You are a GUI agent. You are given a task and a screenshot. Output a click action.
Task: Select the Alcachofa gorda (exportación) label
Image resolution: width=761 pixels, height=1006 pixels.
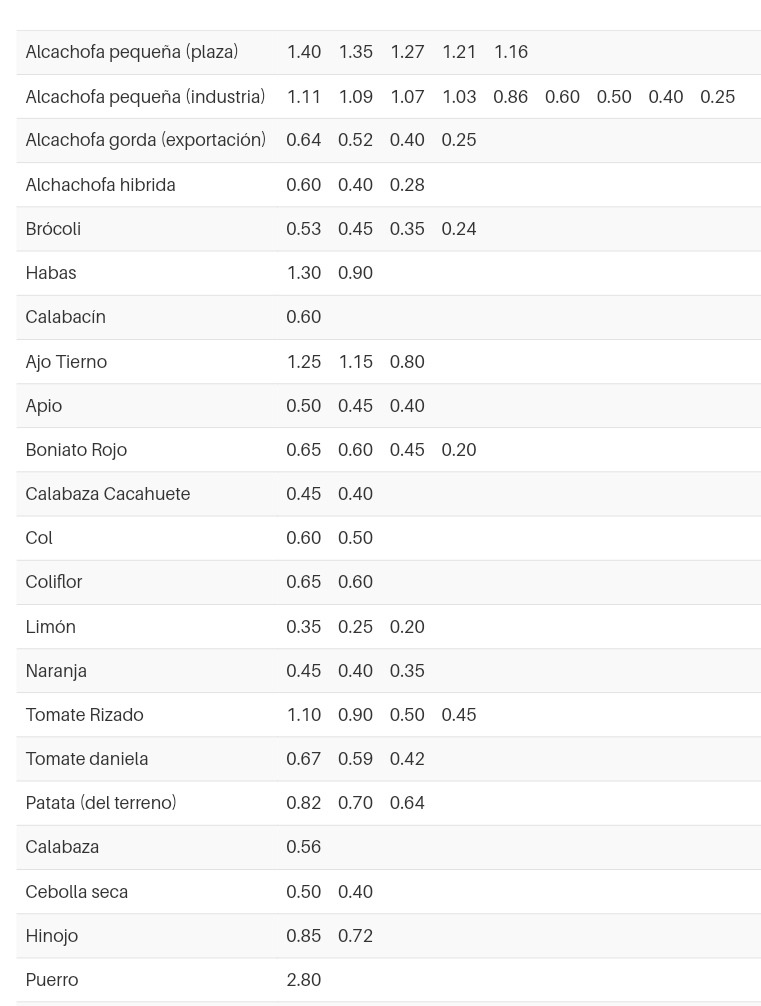point(146,140)
